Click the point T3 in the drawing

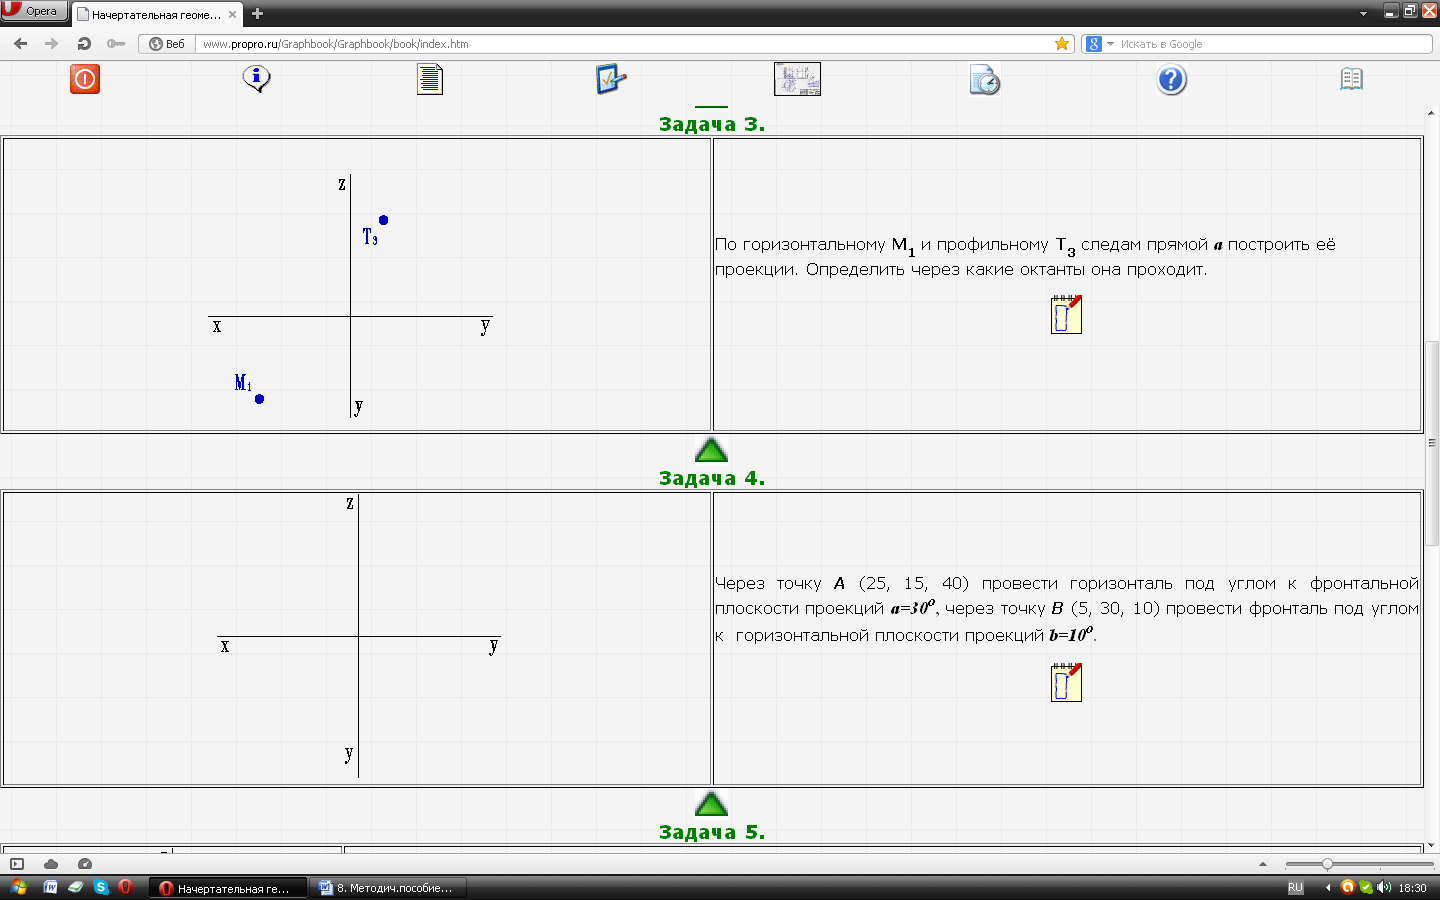(x=383, y=220)
